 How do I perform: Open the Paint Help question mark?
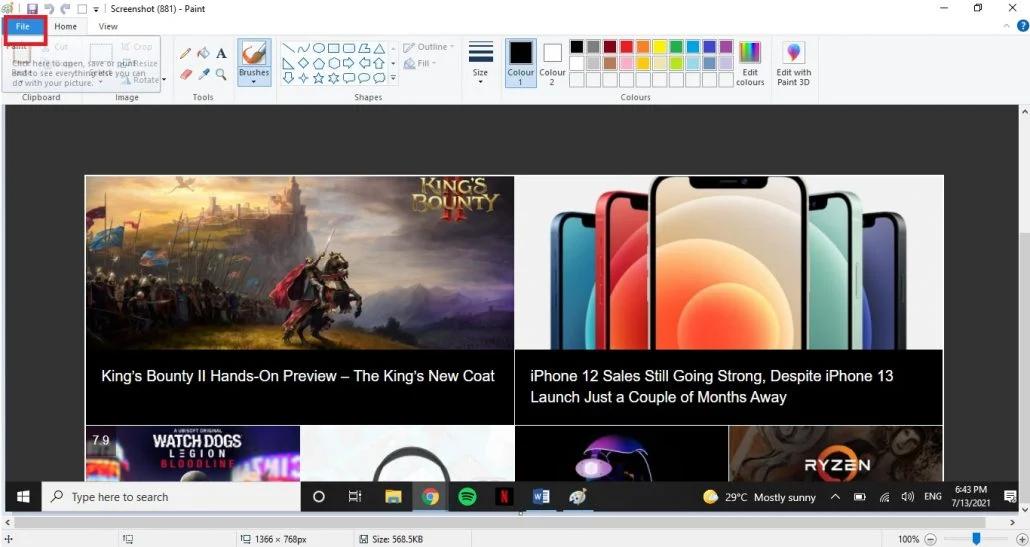[x=1023, y=26]
